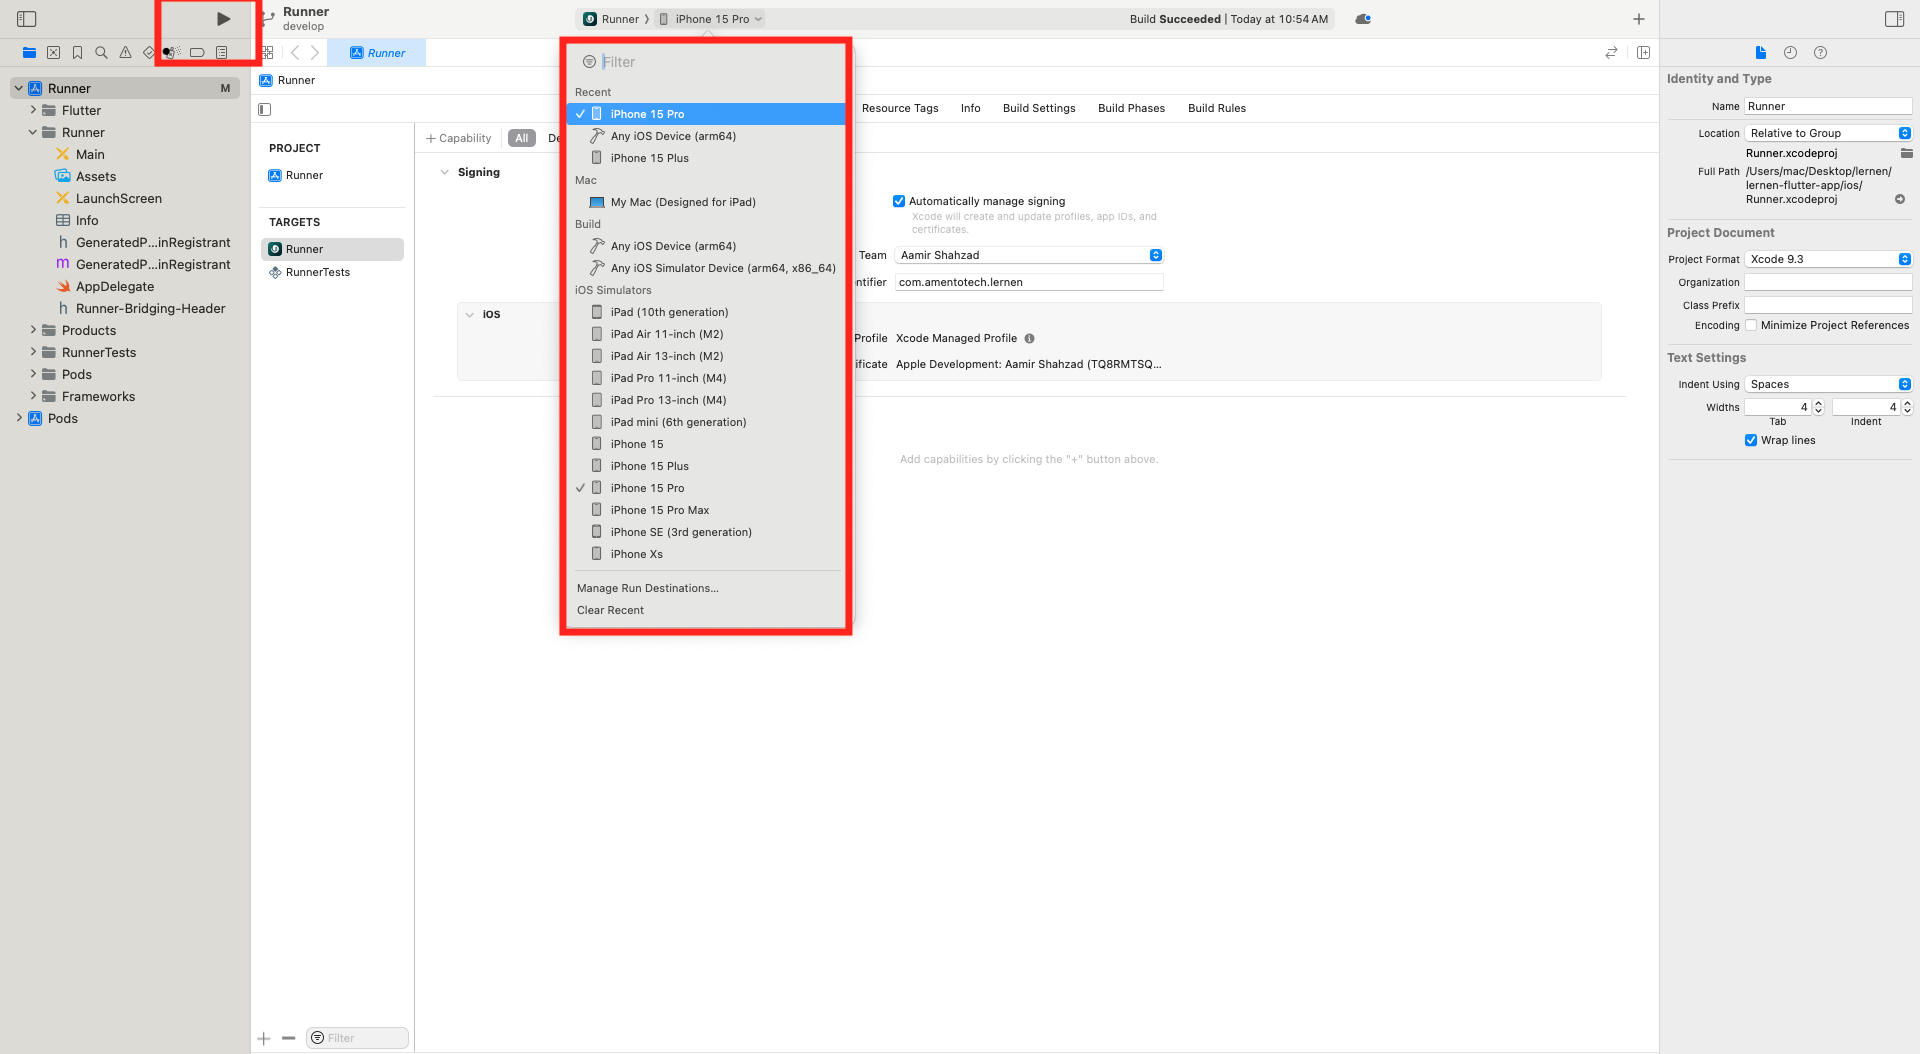Select the All capabilities filter

pos(522,138)
